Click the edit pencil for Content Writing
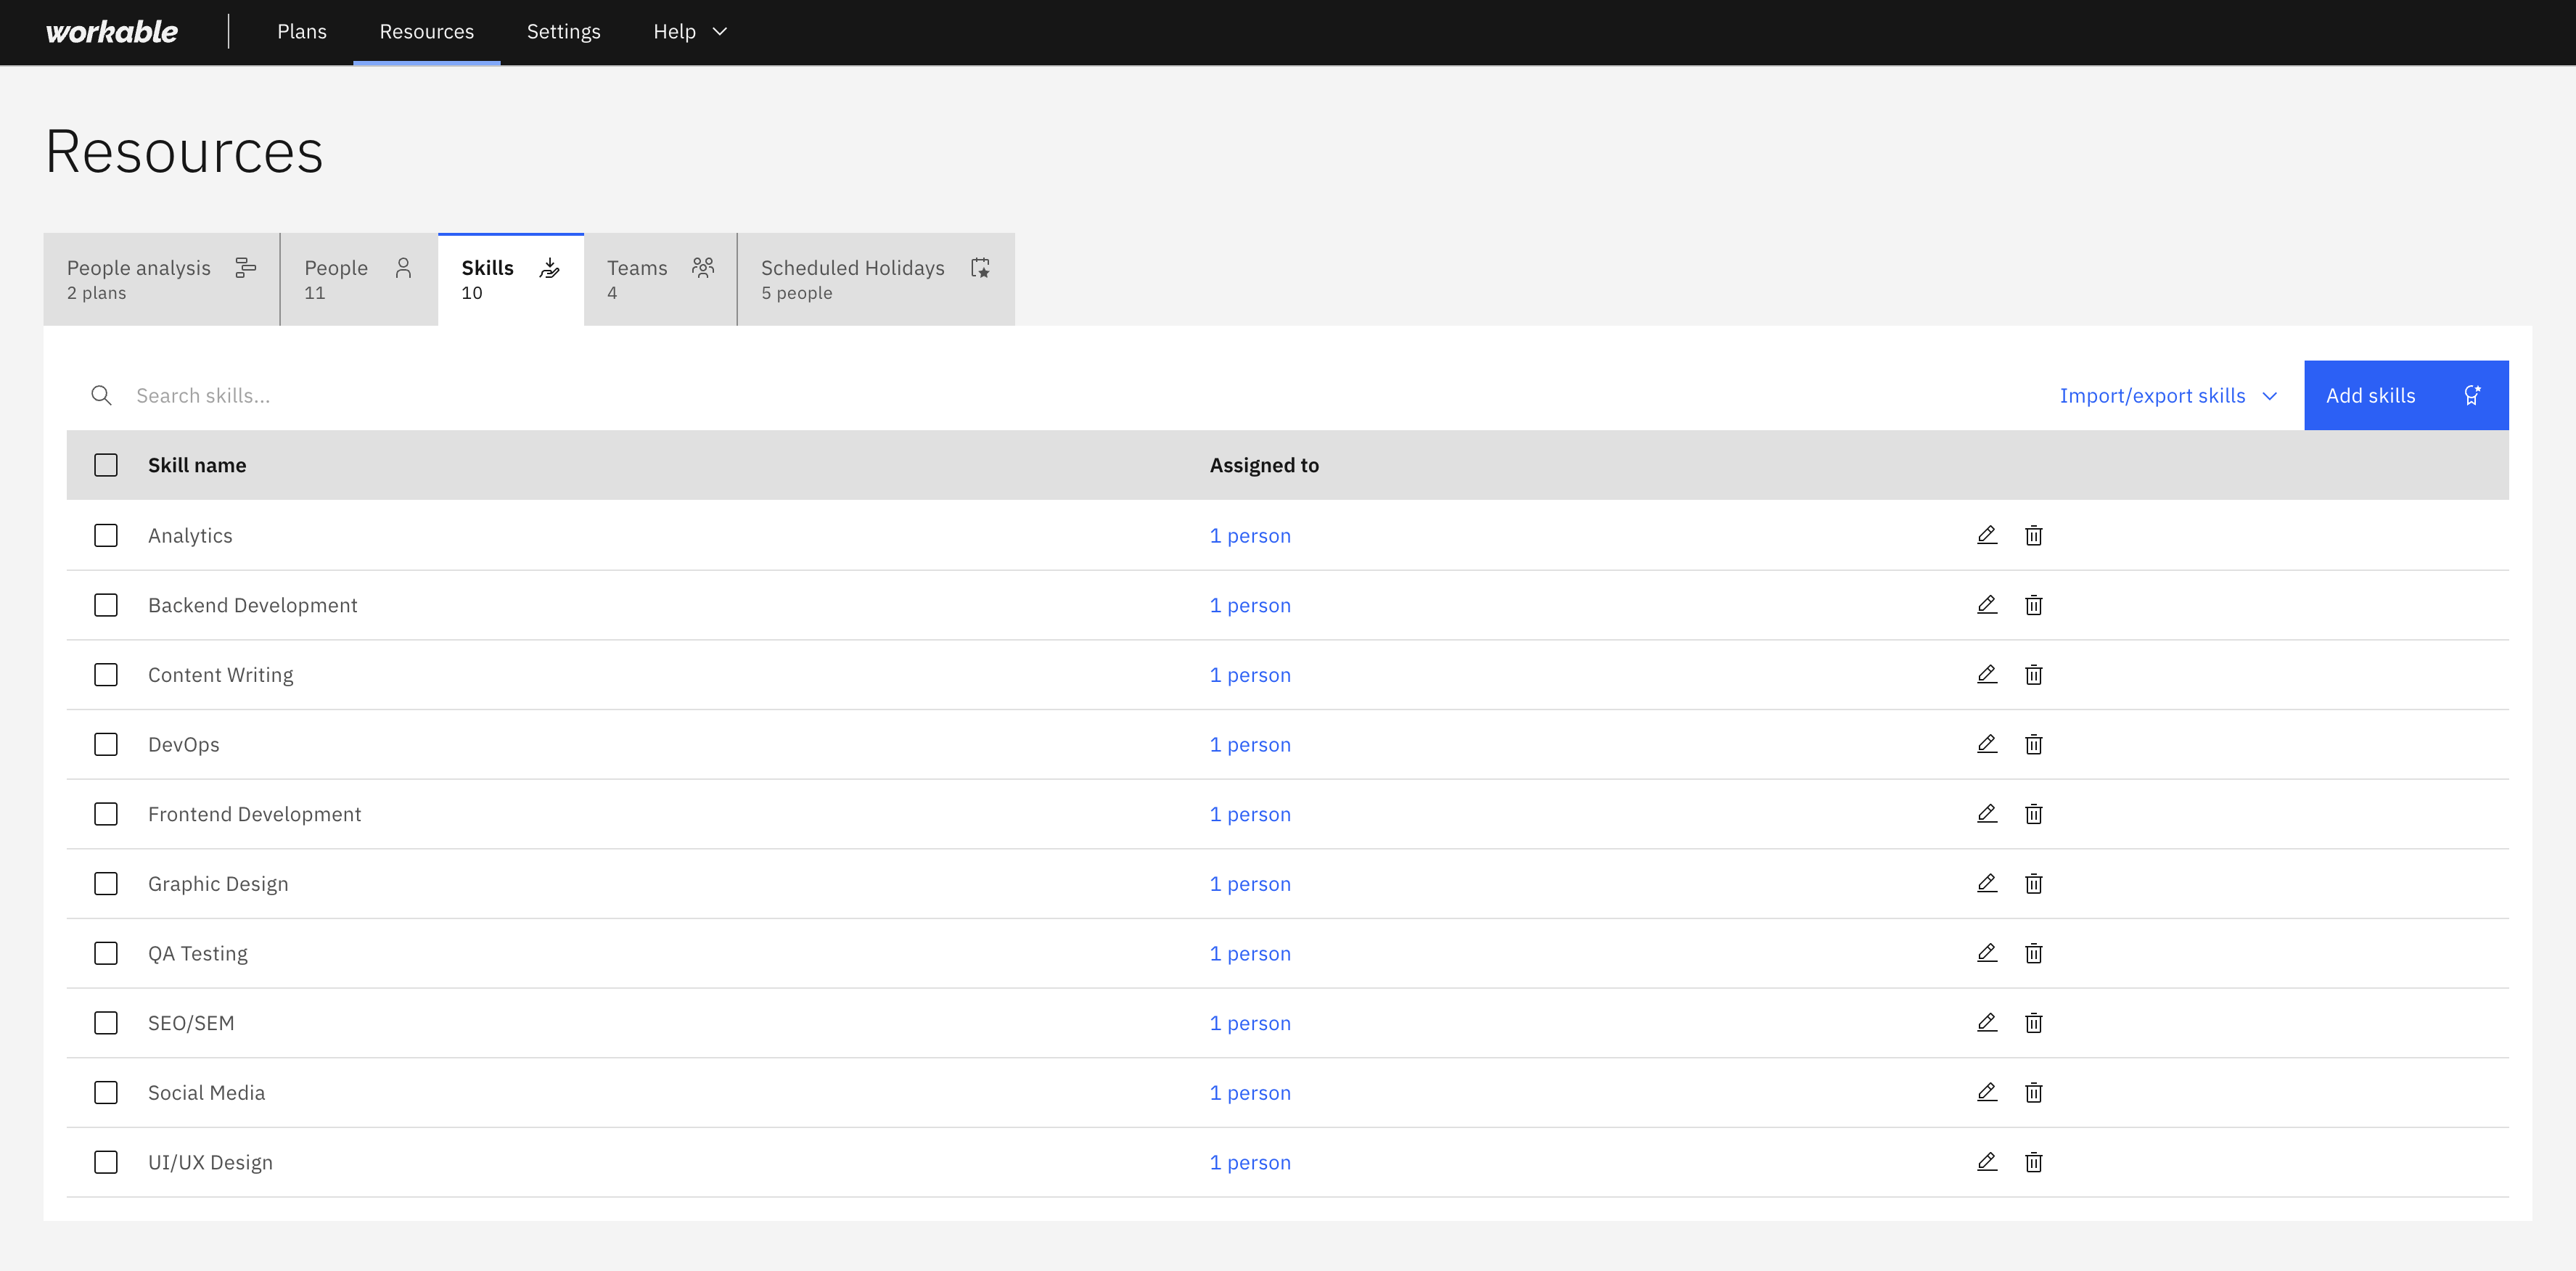 pos(1987,674)
